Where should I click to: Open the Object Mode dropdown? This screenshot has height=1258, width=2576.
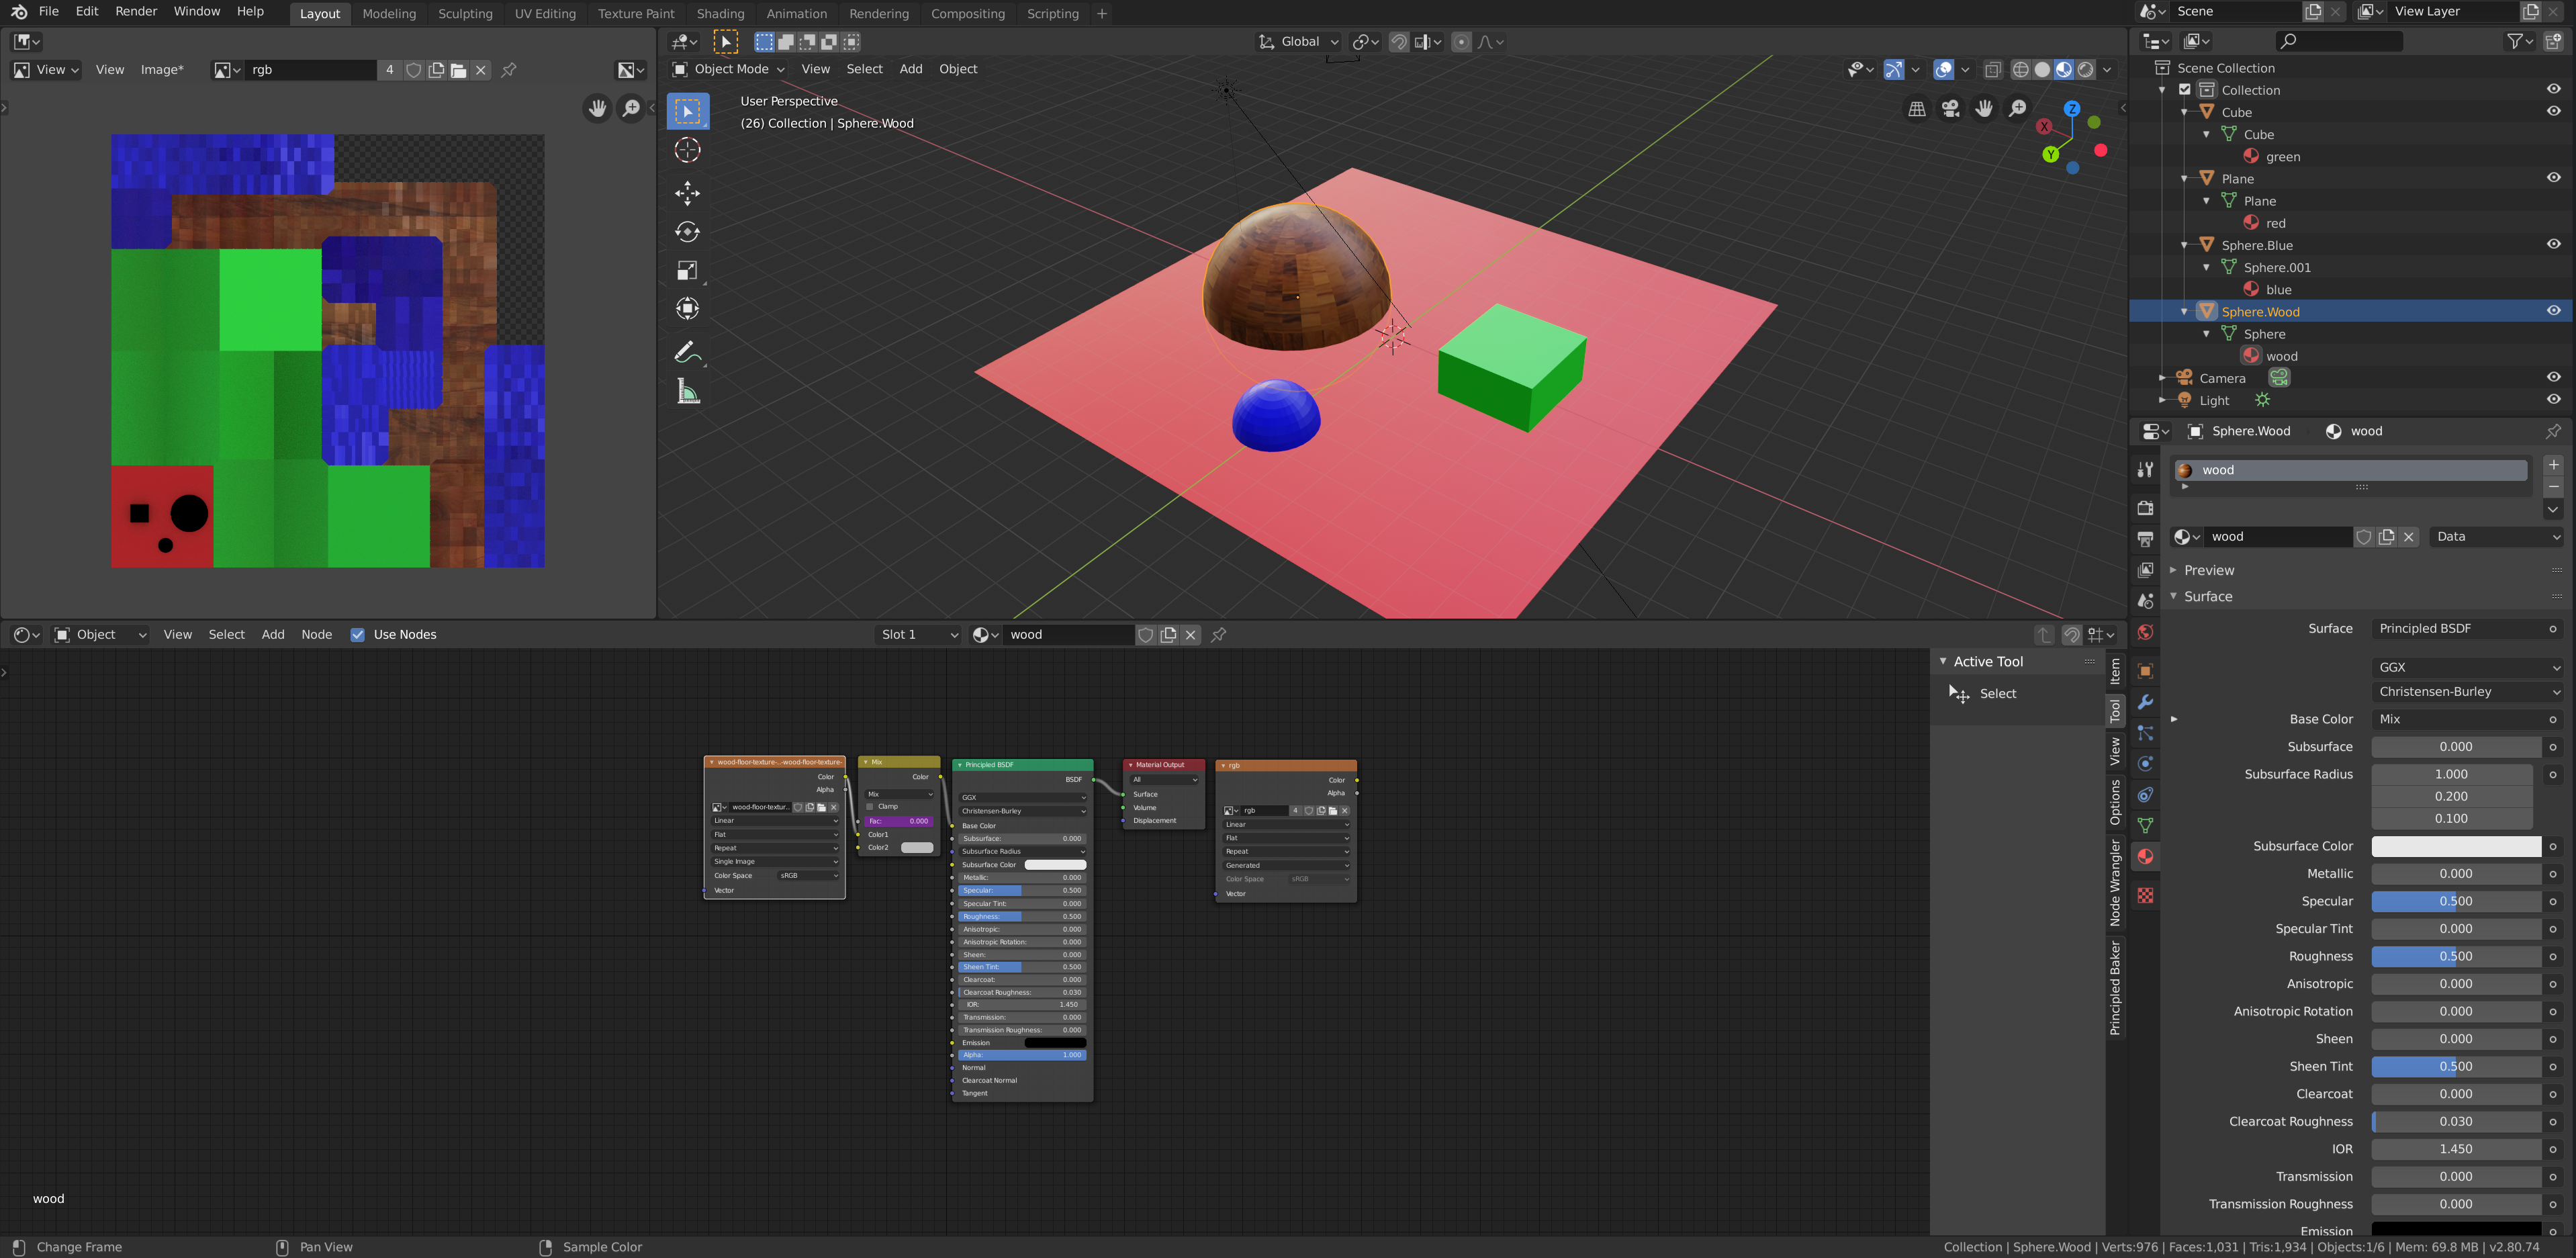click(729, 69)
